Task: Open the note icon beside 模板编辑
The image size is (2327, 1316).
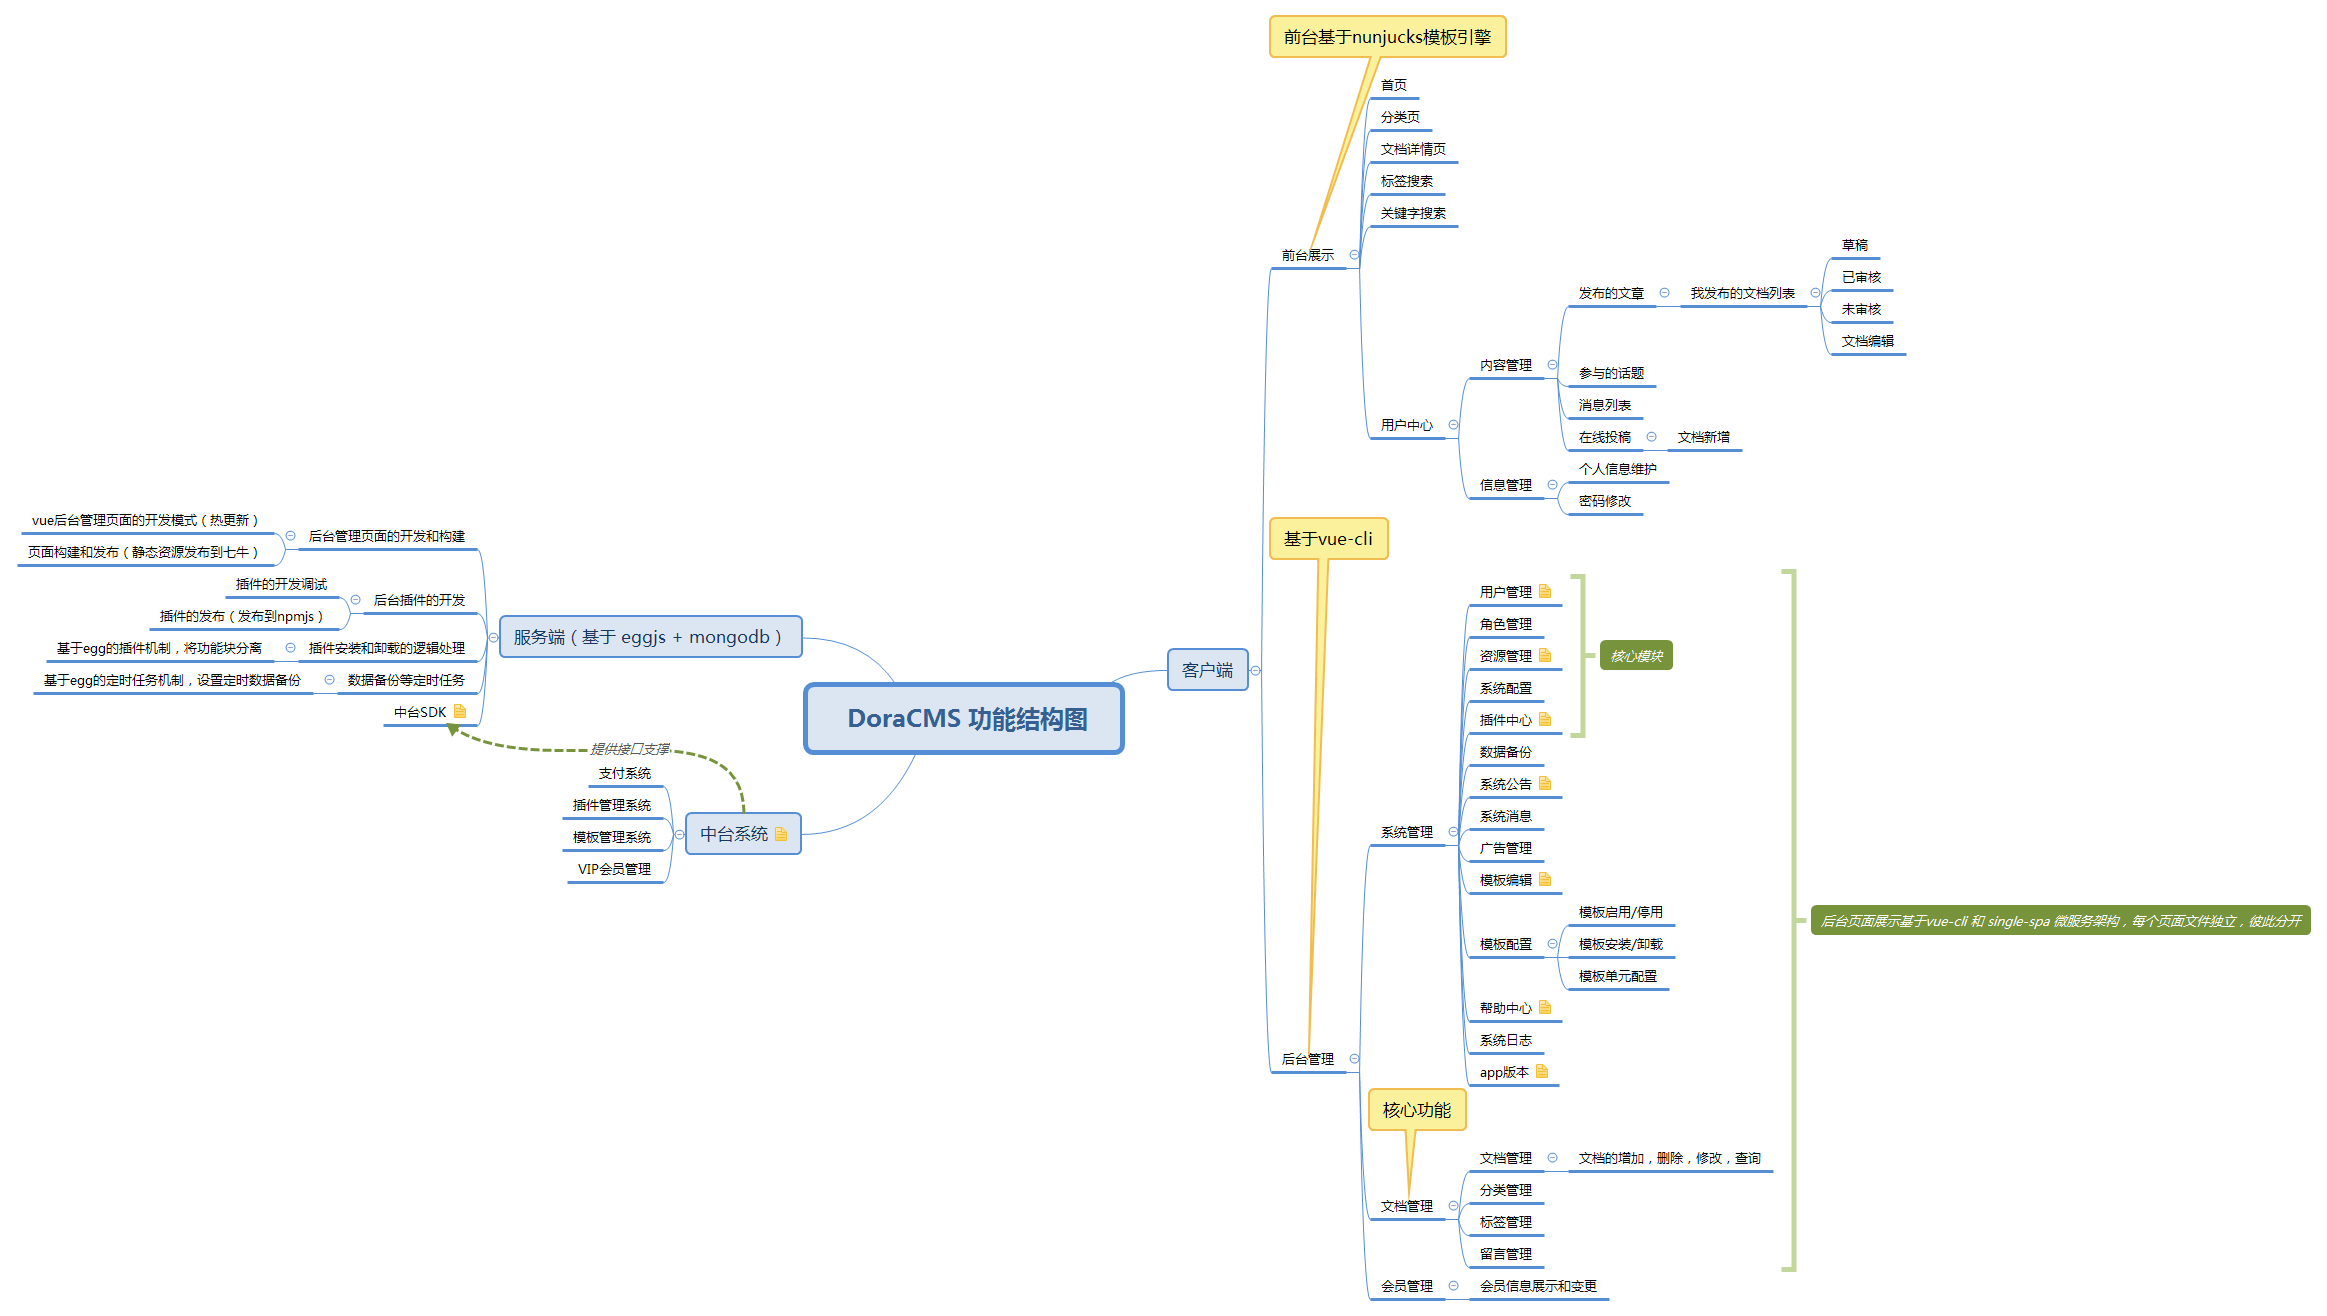Action: coord(1545,879)
